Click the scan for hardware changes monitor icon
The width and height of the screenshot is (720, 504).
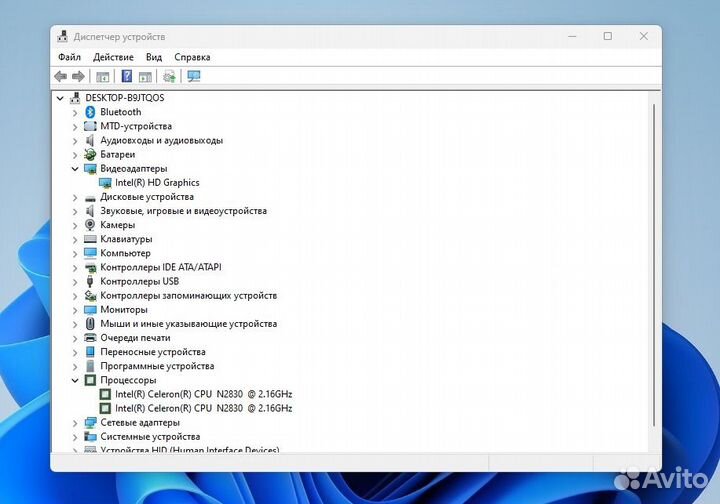tap(194, 76)
